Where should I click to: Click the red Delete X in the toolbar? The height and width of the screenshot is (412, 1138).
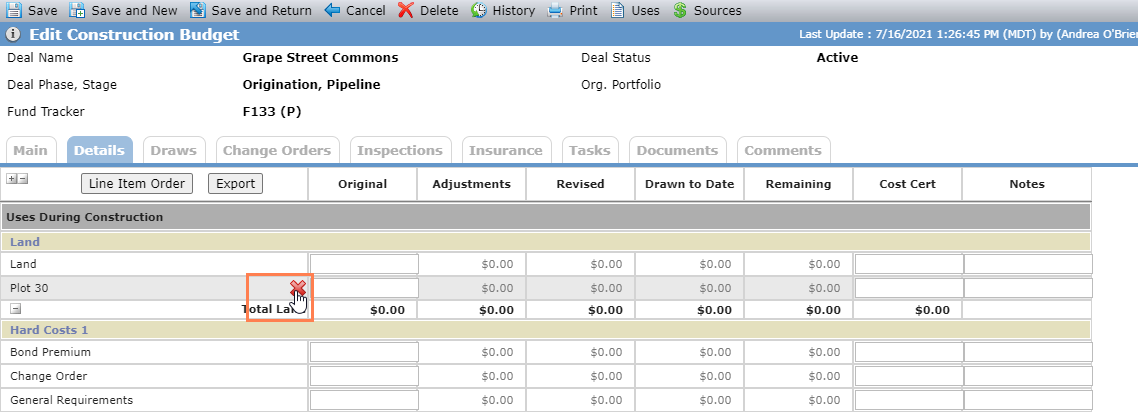coord(406,10)
